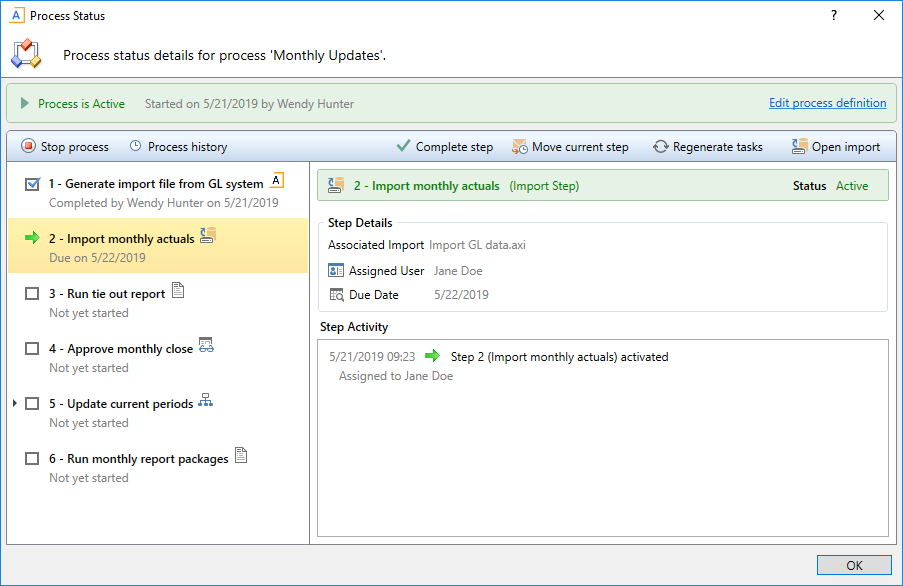Click the calendar icon next to Due Date
This screenshot has height=586, width=903.
tap(336, 296)
